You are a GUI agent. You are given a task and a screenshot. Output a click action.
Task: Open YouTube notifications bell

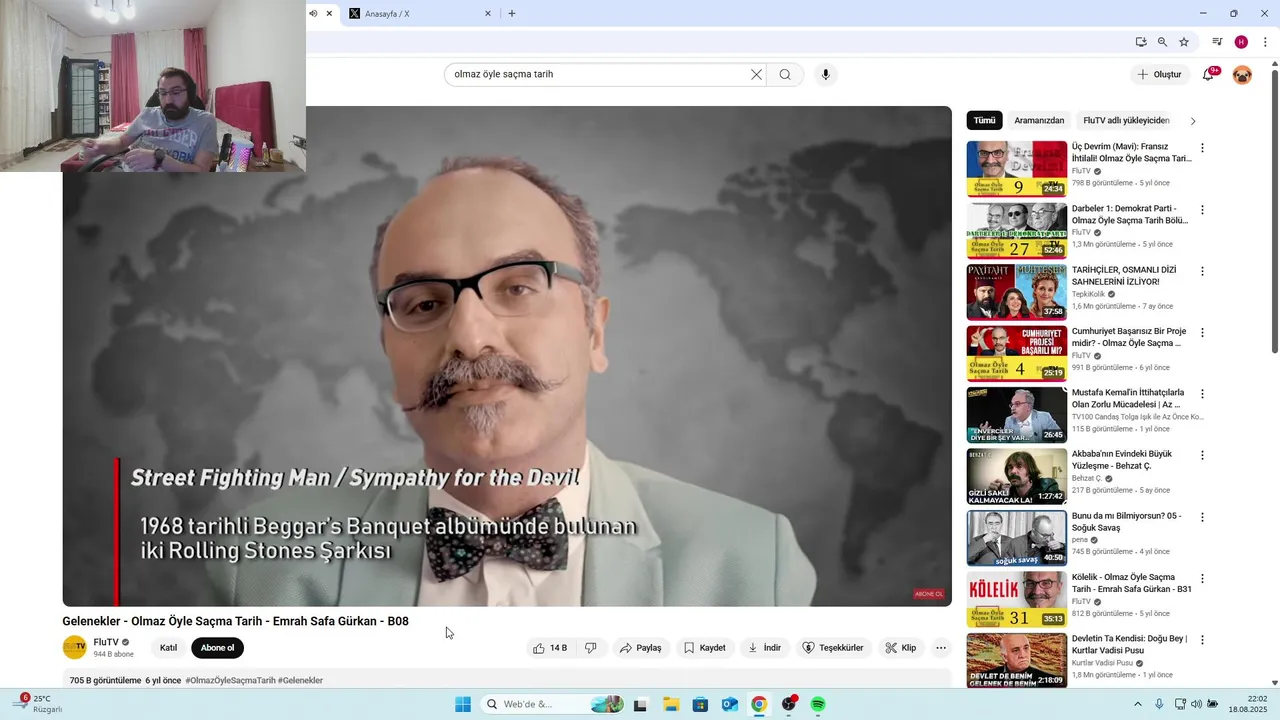coord(1208,75)
